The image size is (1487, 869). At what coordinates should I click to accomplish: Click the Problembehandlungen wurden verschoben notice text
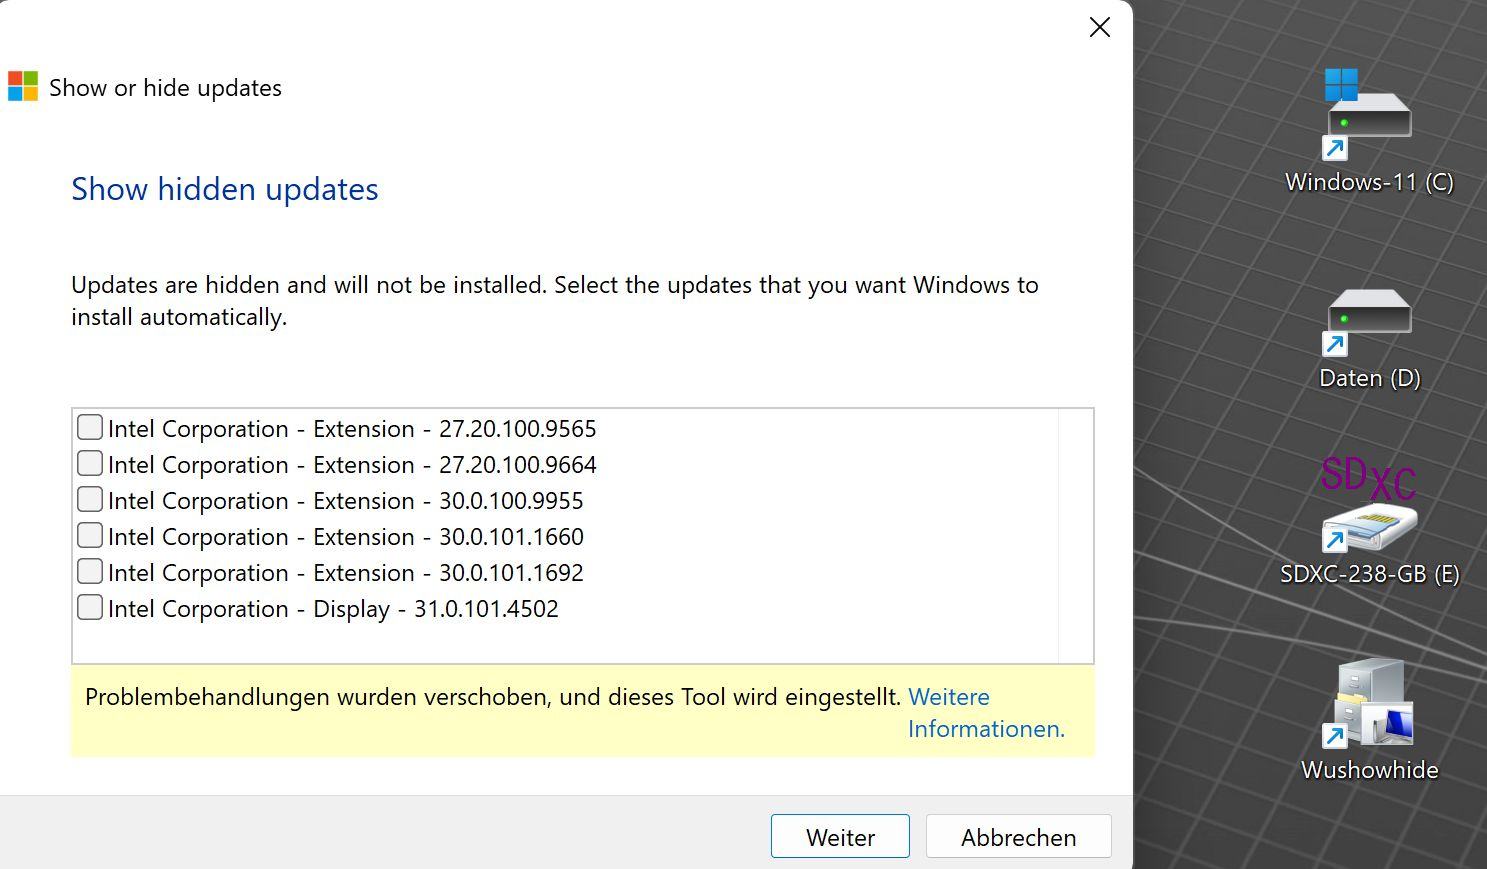[493, 697]
